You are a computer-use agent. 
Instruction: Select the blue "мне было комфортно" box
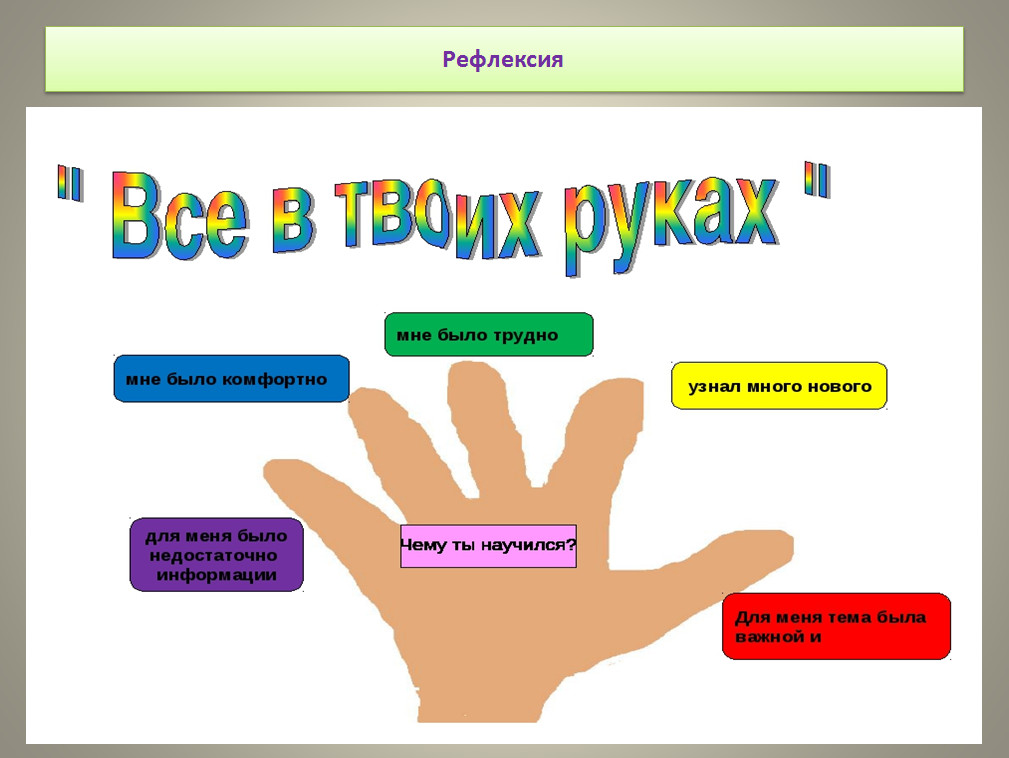point(232,379)
